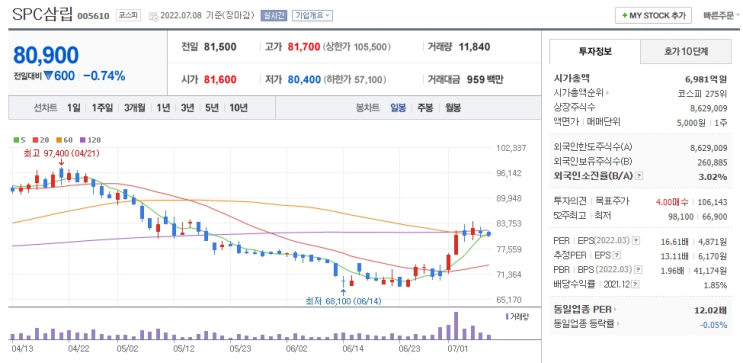This screenshot has width=743, height=363.
Task: Click the 투자의견 label
Action: coord(570,202)
